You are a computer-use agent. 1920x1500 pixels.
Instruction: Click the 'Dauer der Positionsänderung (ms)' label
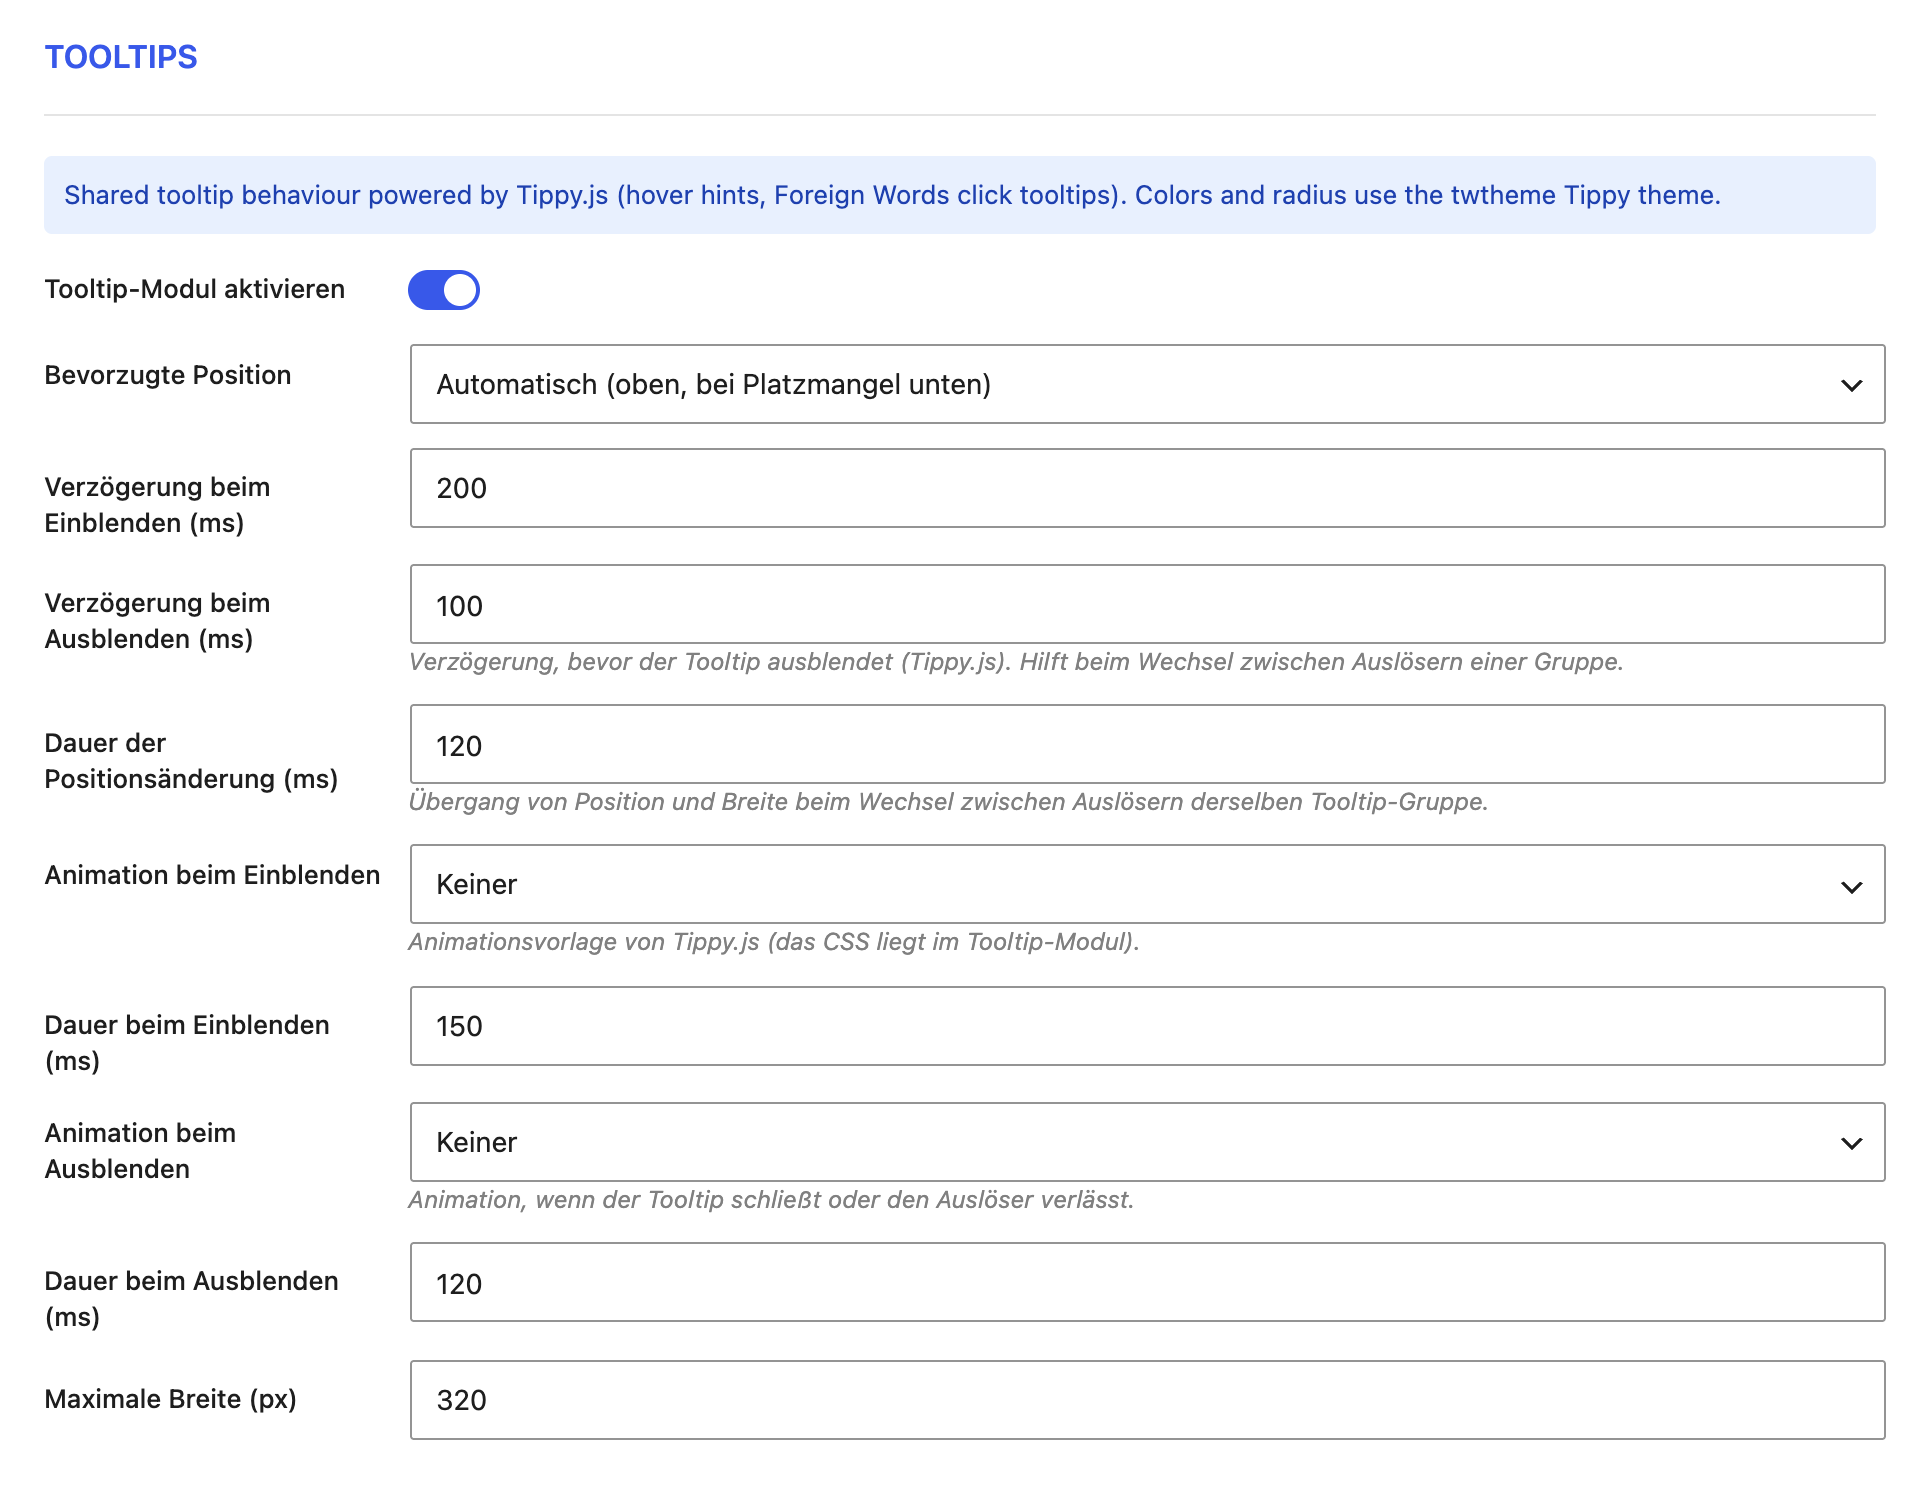[191, 761]
